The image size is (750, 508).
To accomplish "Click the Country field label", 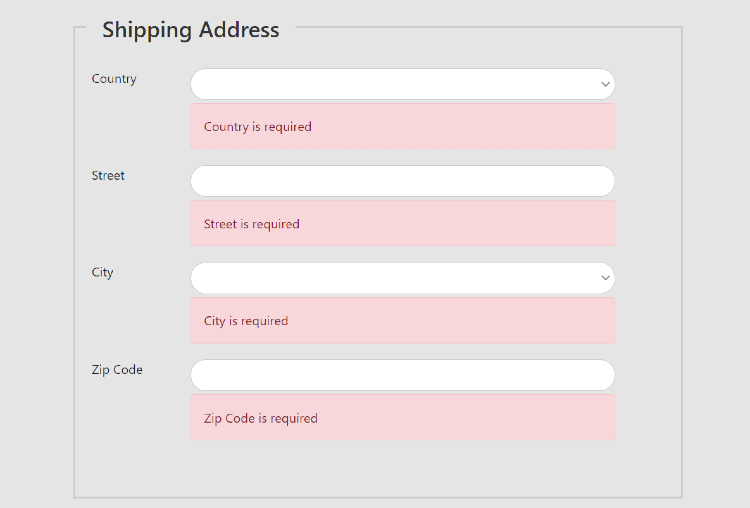I will pos(114,79).
